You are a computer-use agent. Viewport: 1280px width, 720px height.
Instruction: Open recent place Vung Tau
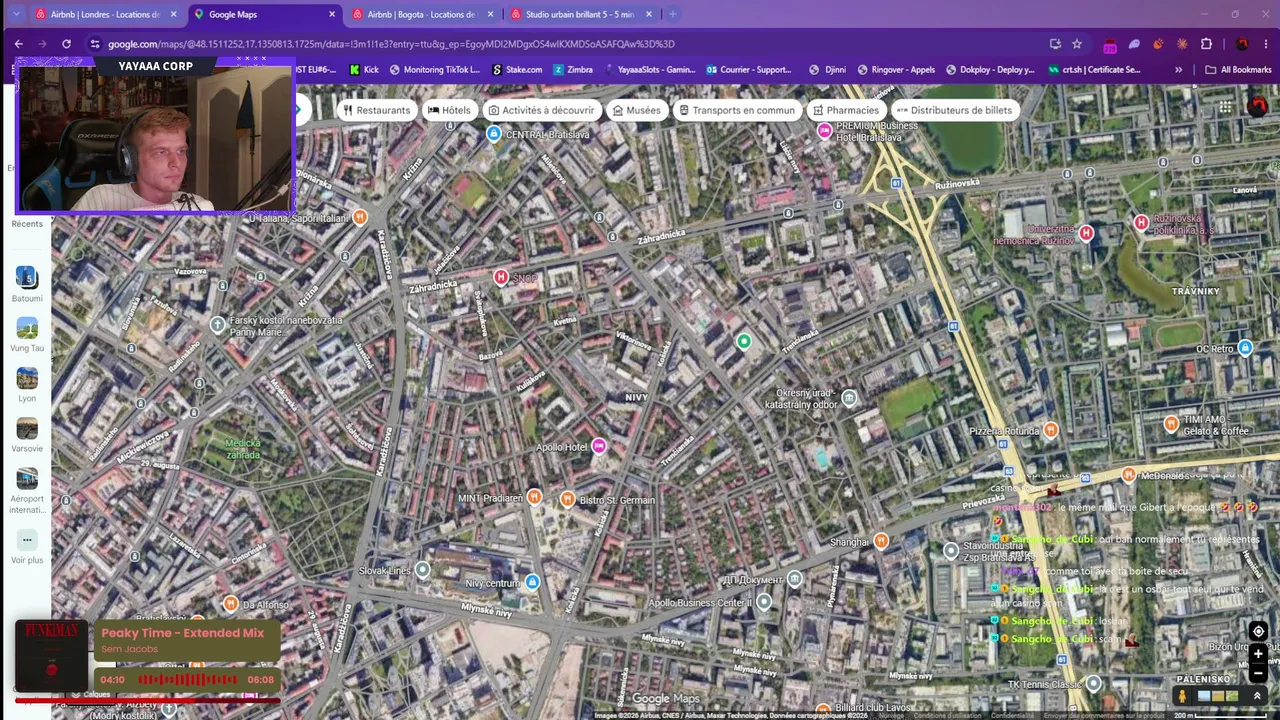point(27,334)
